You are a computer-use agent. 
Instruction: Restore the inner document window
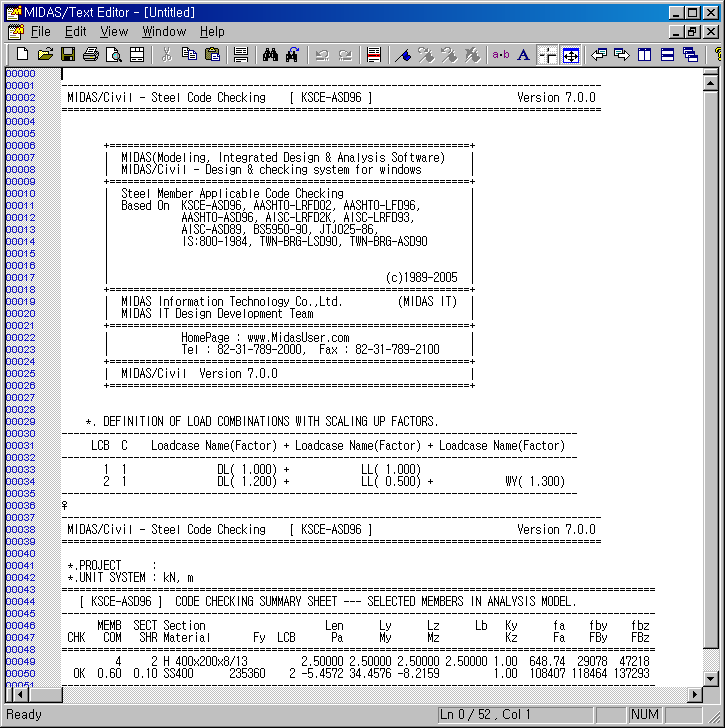click(x=693, y=32)
